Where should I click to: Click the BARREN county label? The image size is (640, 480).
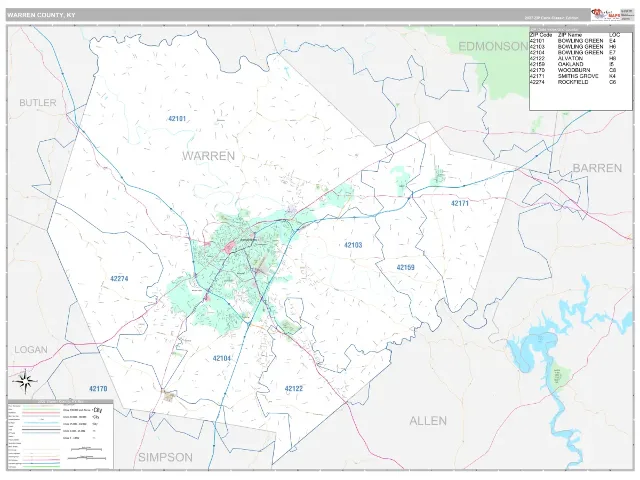tap(597, 168)
